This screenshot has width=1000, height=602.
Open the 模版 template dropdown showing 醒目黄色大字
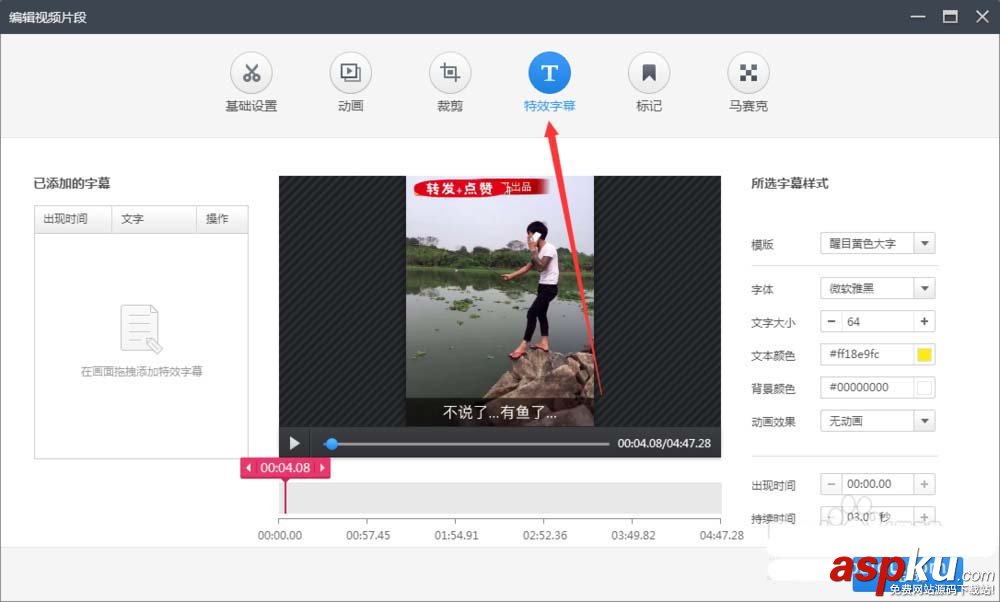coord(877,243)
